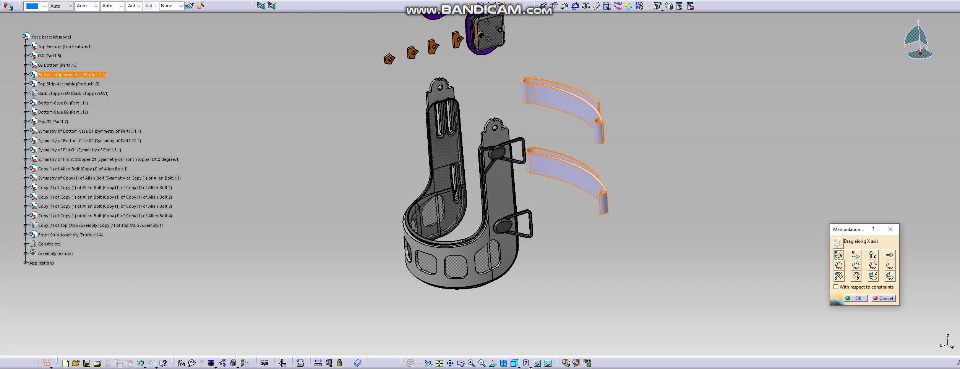
Task: Click Cancel in the Manipulation dialog
Action: click(883, 298)
